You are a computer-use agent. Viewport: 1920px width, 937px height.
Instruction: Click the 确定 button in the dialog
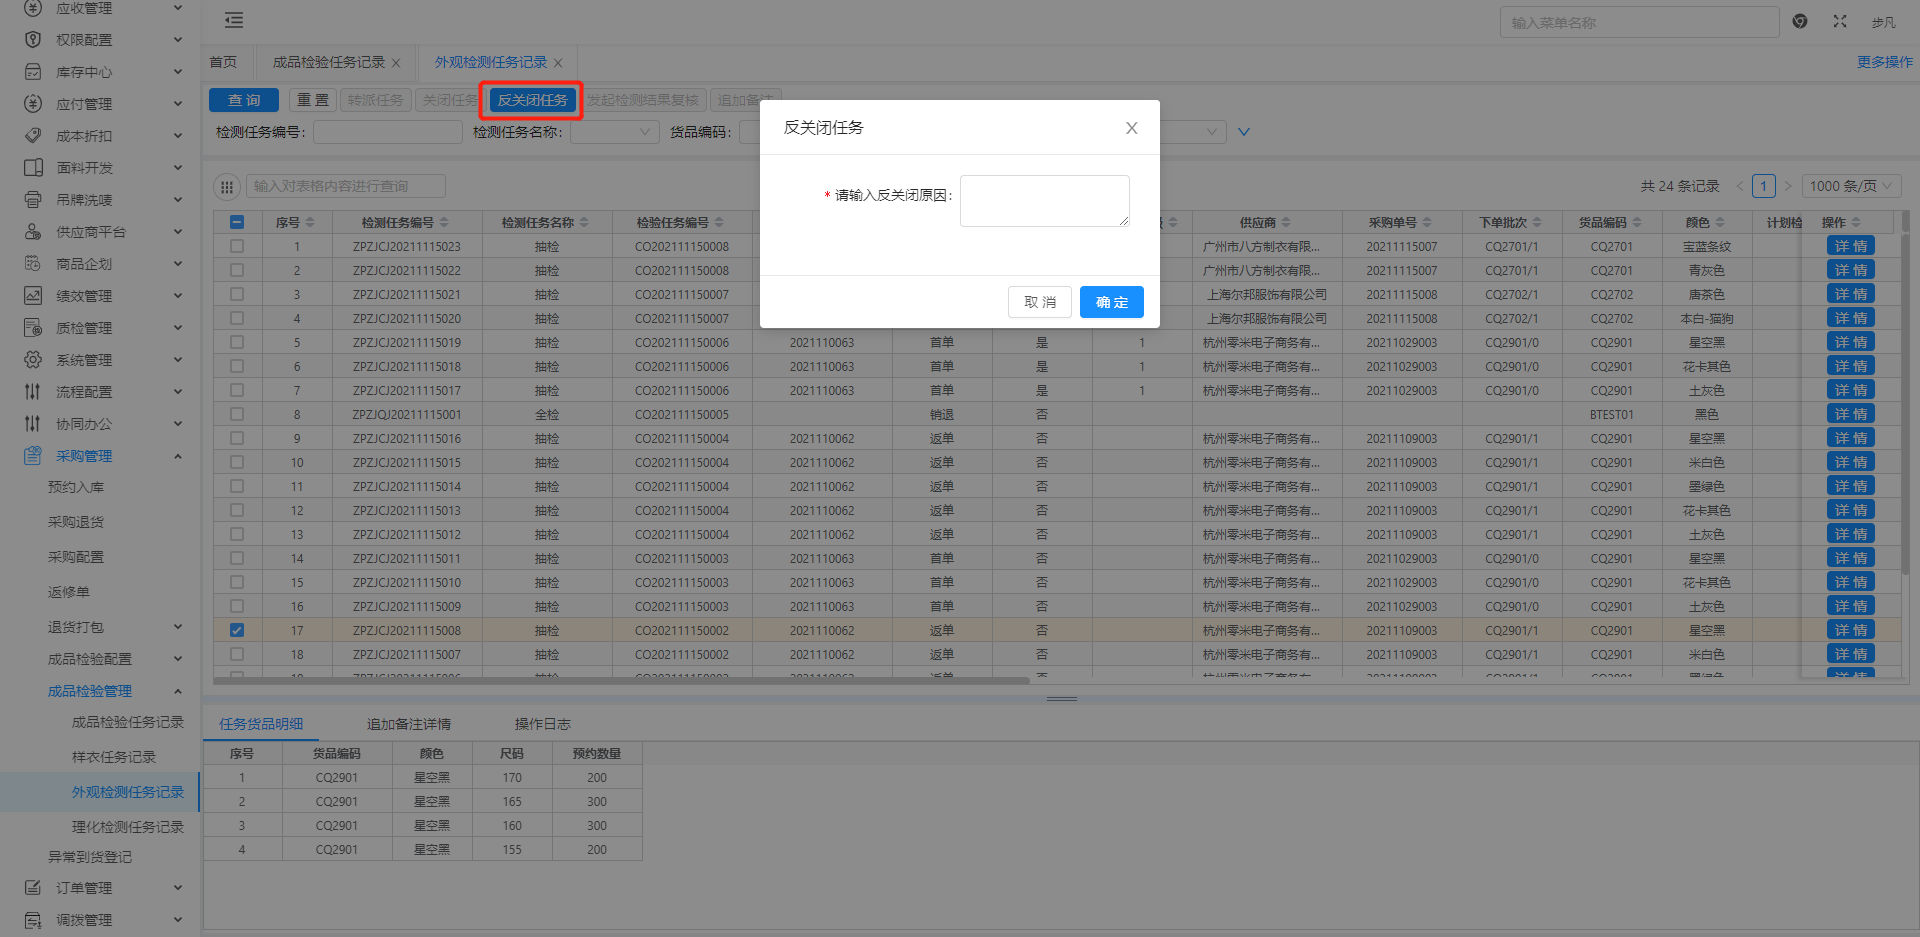click(x=1111, y=302)
